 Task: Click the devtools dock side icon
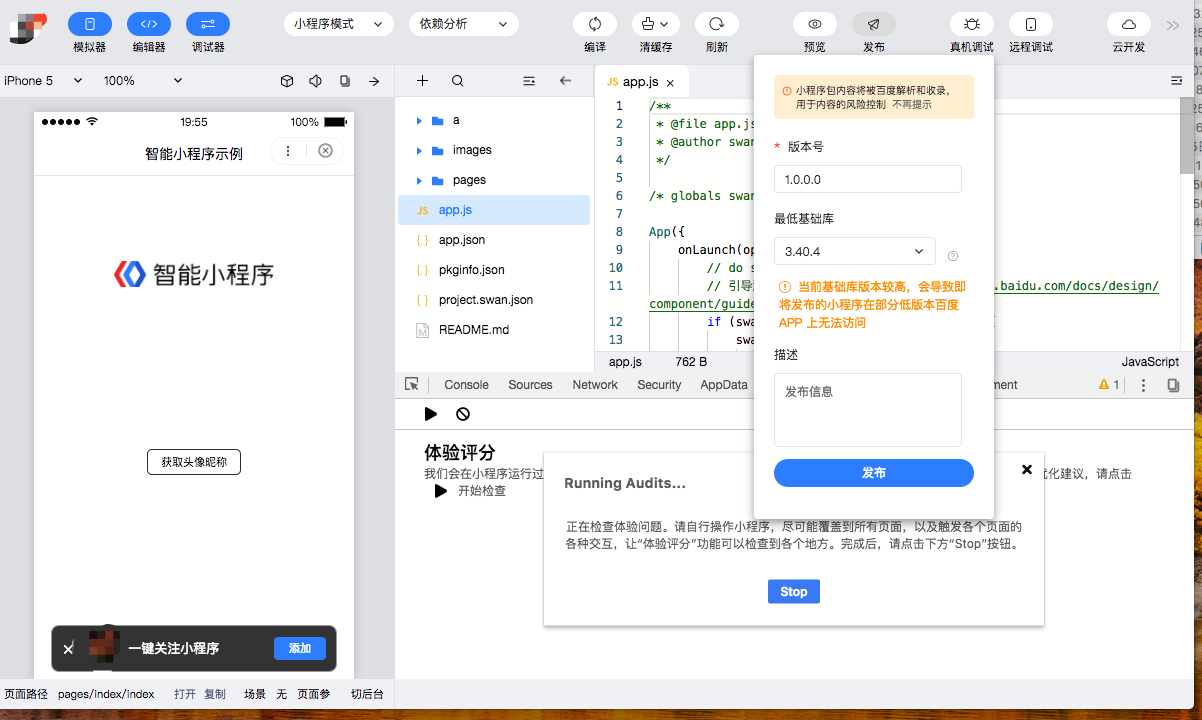(1174, 384)
